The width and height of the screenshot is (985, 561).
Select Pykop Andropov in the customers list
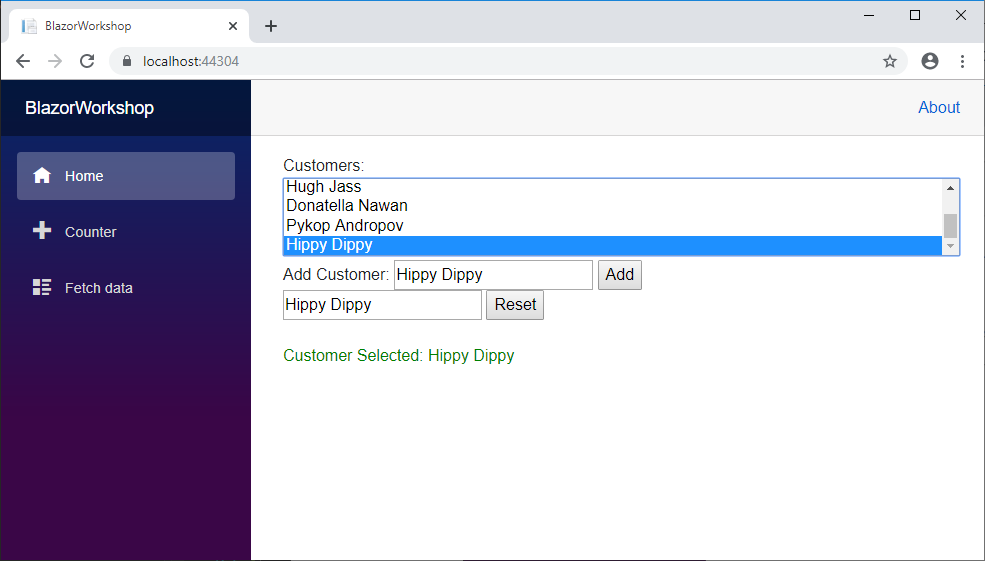click(612, 225)
